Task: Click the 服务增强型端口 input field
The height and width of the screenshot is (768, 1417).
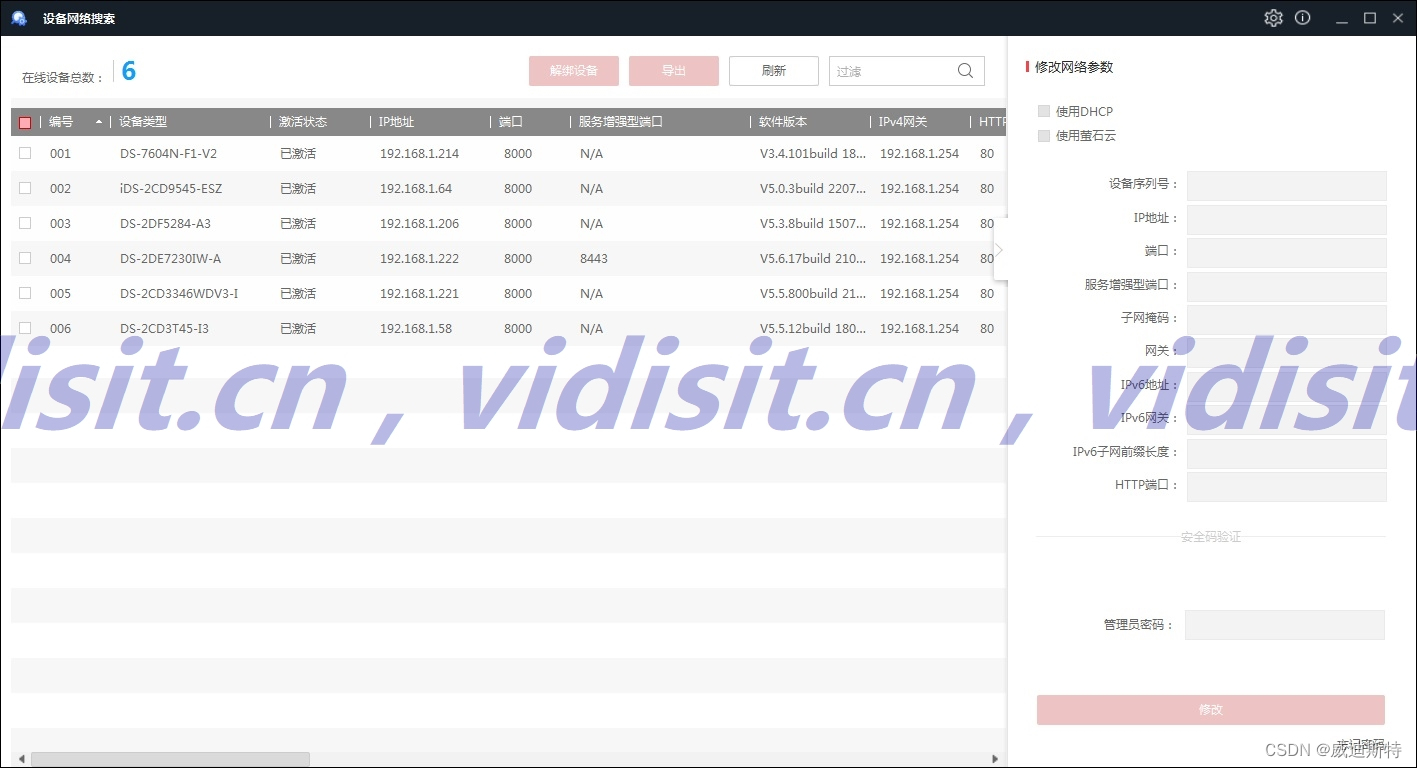Action: point(1287,286)
